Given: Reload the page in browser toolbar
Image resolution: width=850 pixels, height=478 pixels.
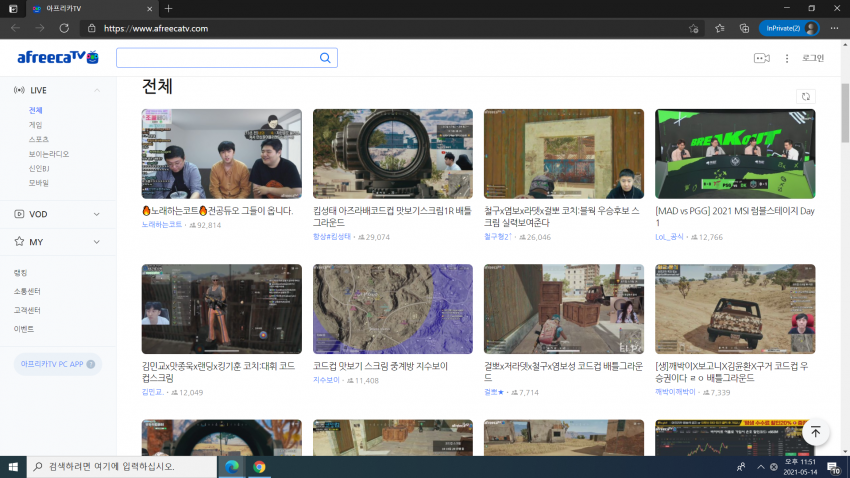Looking at the screenshot, I should (x=64, y=28).
